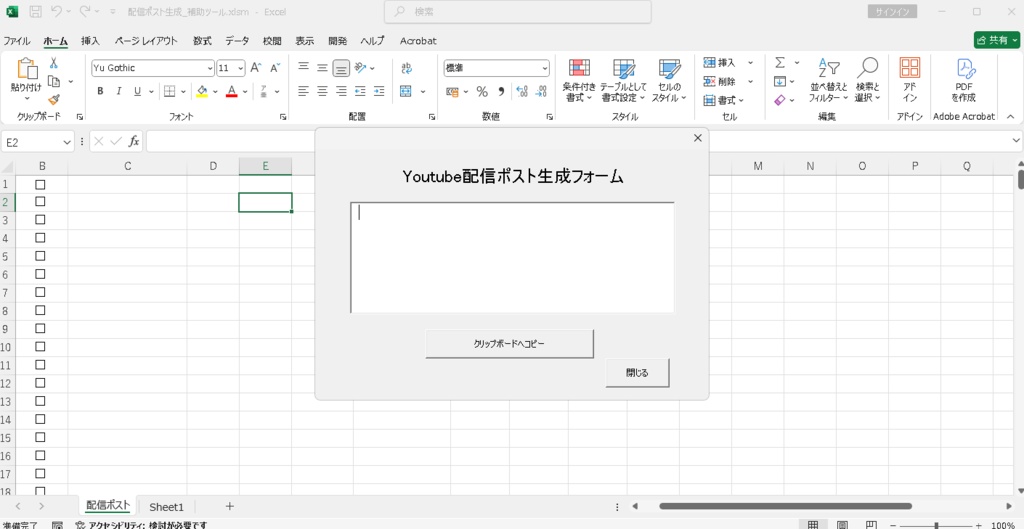Screen dimensions: 1024x529
Task: Click the Paste clipboard icon
Action: click(26, 69)
